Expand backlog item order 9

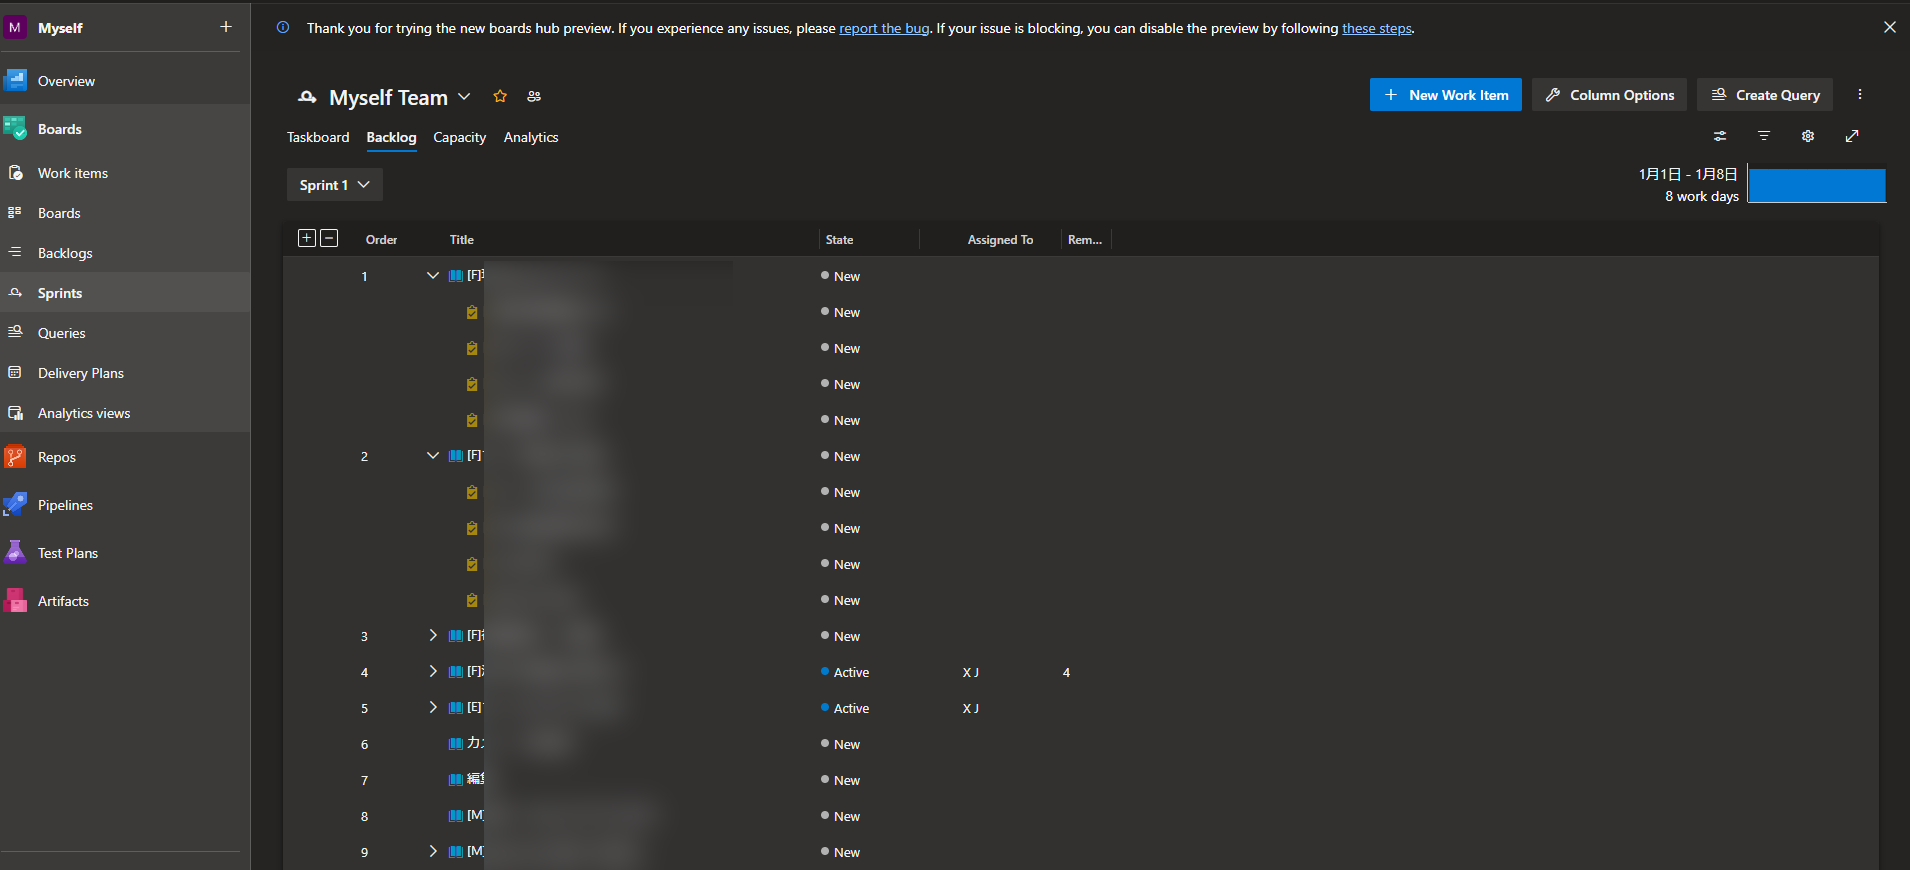(433, 851)
